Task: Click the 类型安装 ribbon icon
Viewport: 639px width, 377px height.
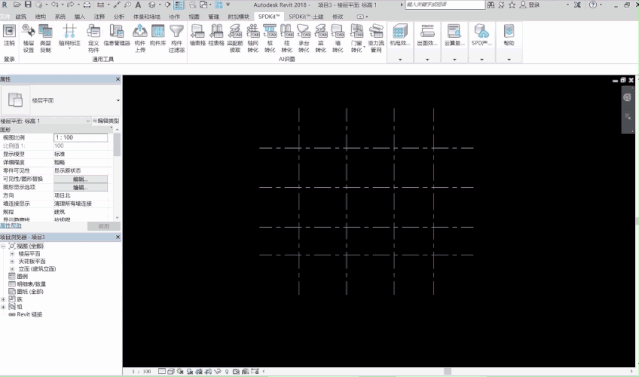Action: point(45,31)
